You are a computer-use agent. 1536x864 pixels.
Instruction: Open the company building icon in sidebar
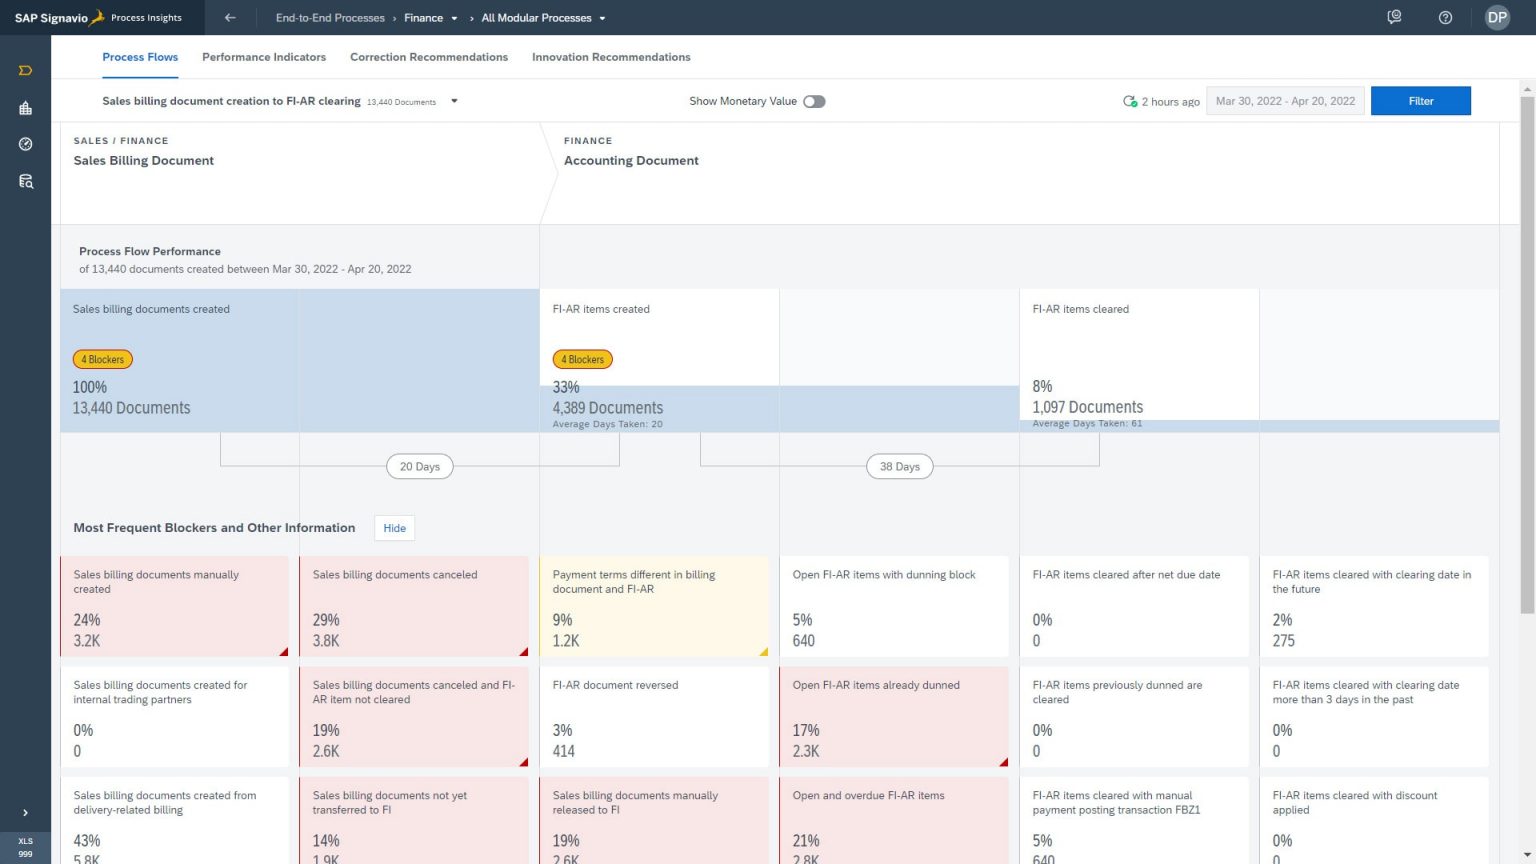[x=25, y=108]
